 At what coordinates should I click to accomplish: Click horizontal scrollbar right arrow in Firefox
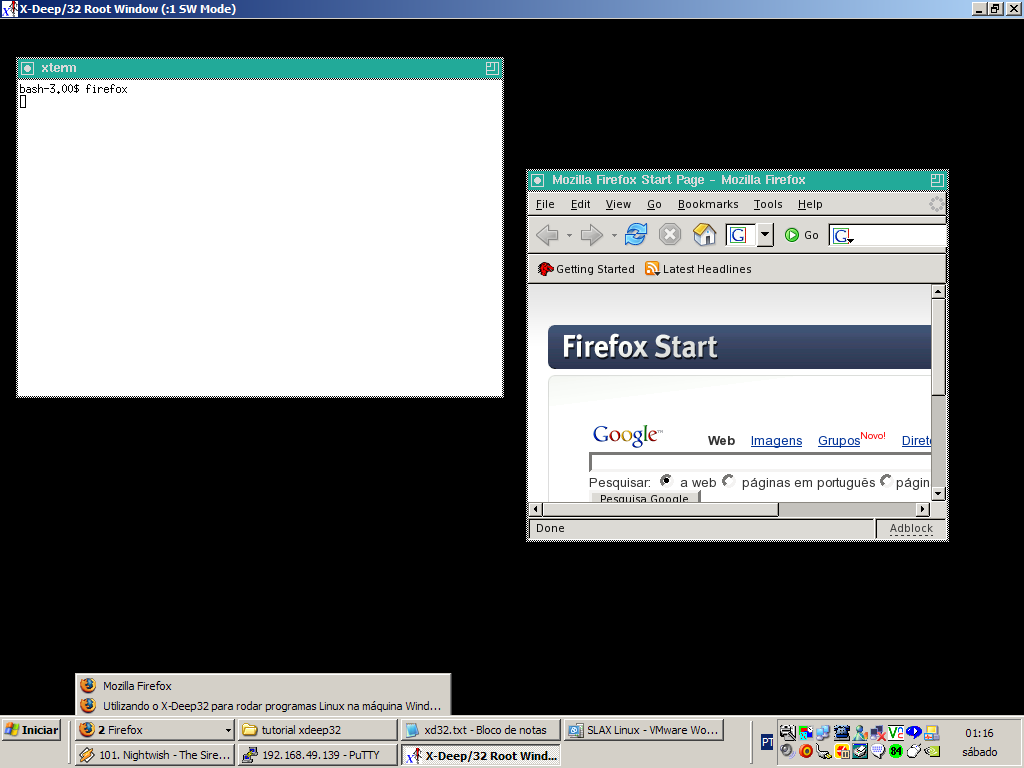[923, 509]
